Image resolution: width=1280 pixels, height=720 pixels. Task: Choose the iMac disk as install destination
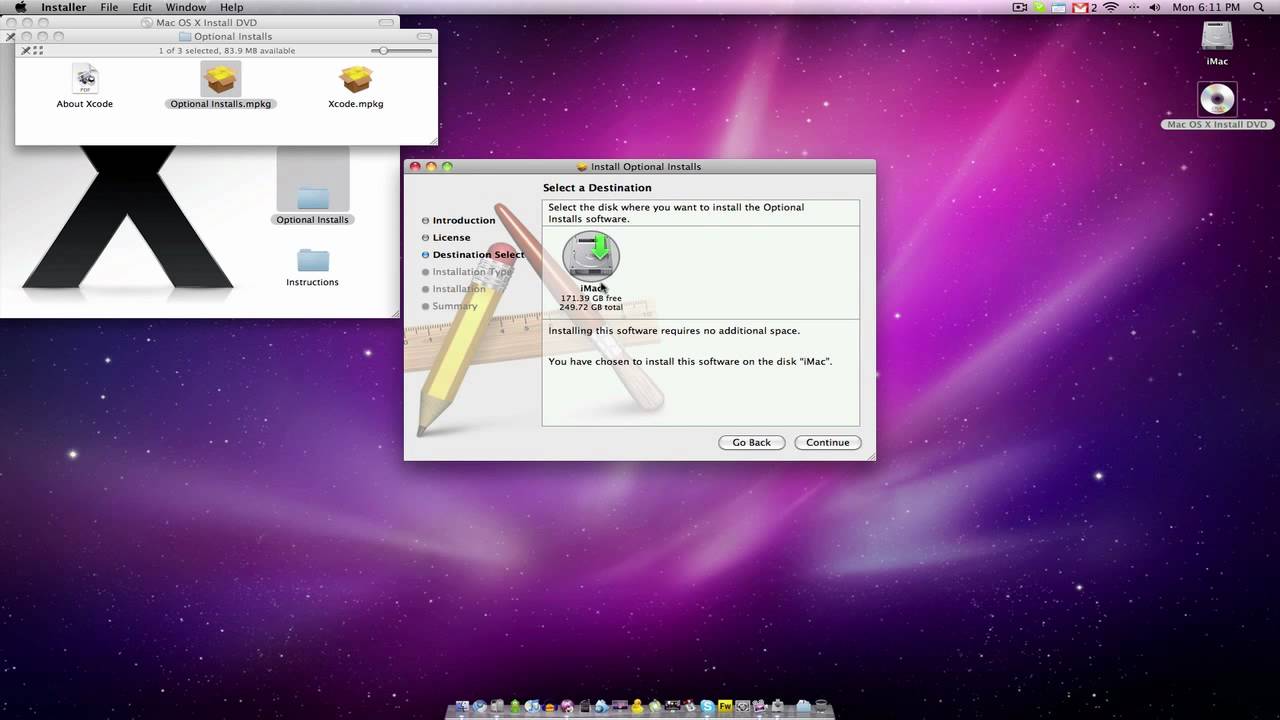pyautogui.click(x=591, y=256)
